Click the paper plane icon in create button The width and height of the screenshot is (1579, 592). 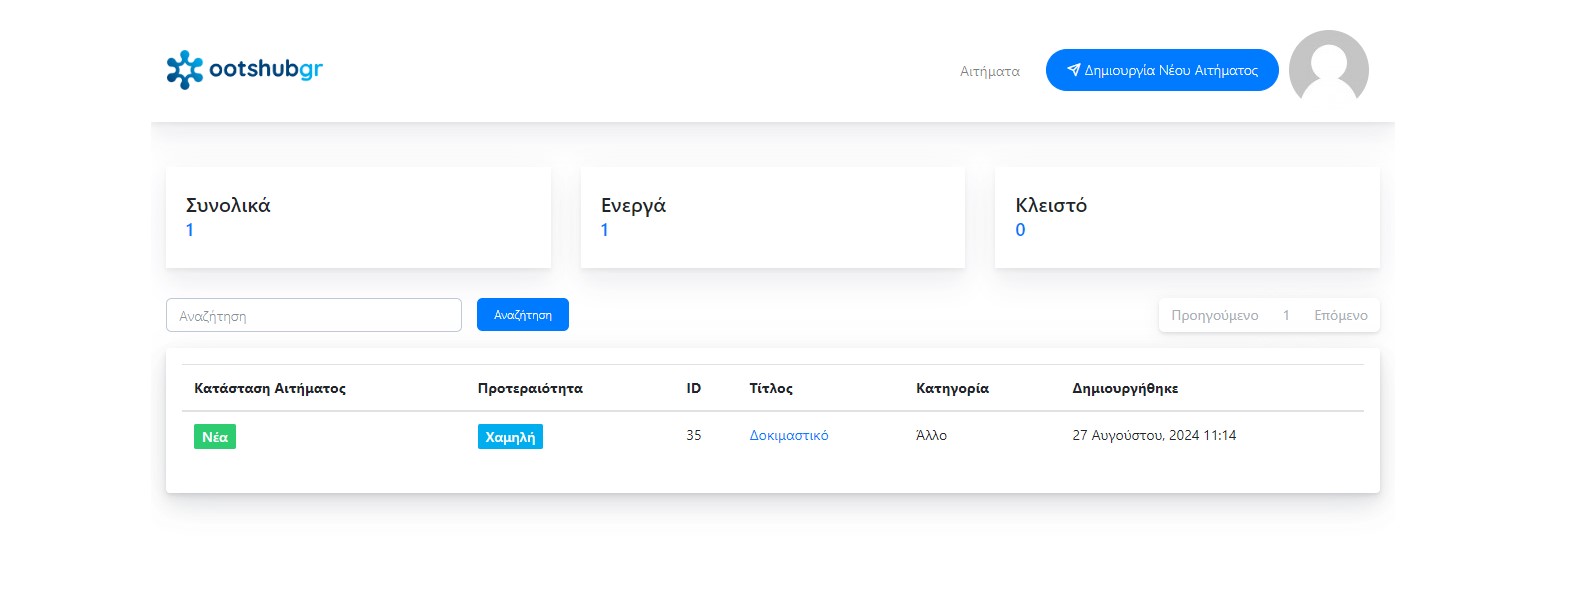pyautogui.click(x=1073, y=70)
